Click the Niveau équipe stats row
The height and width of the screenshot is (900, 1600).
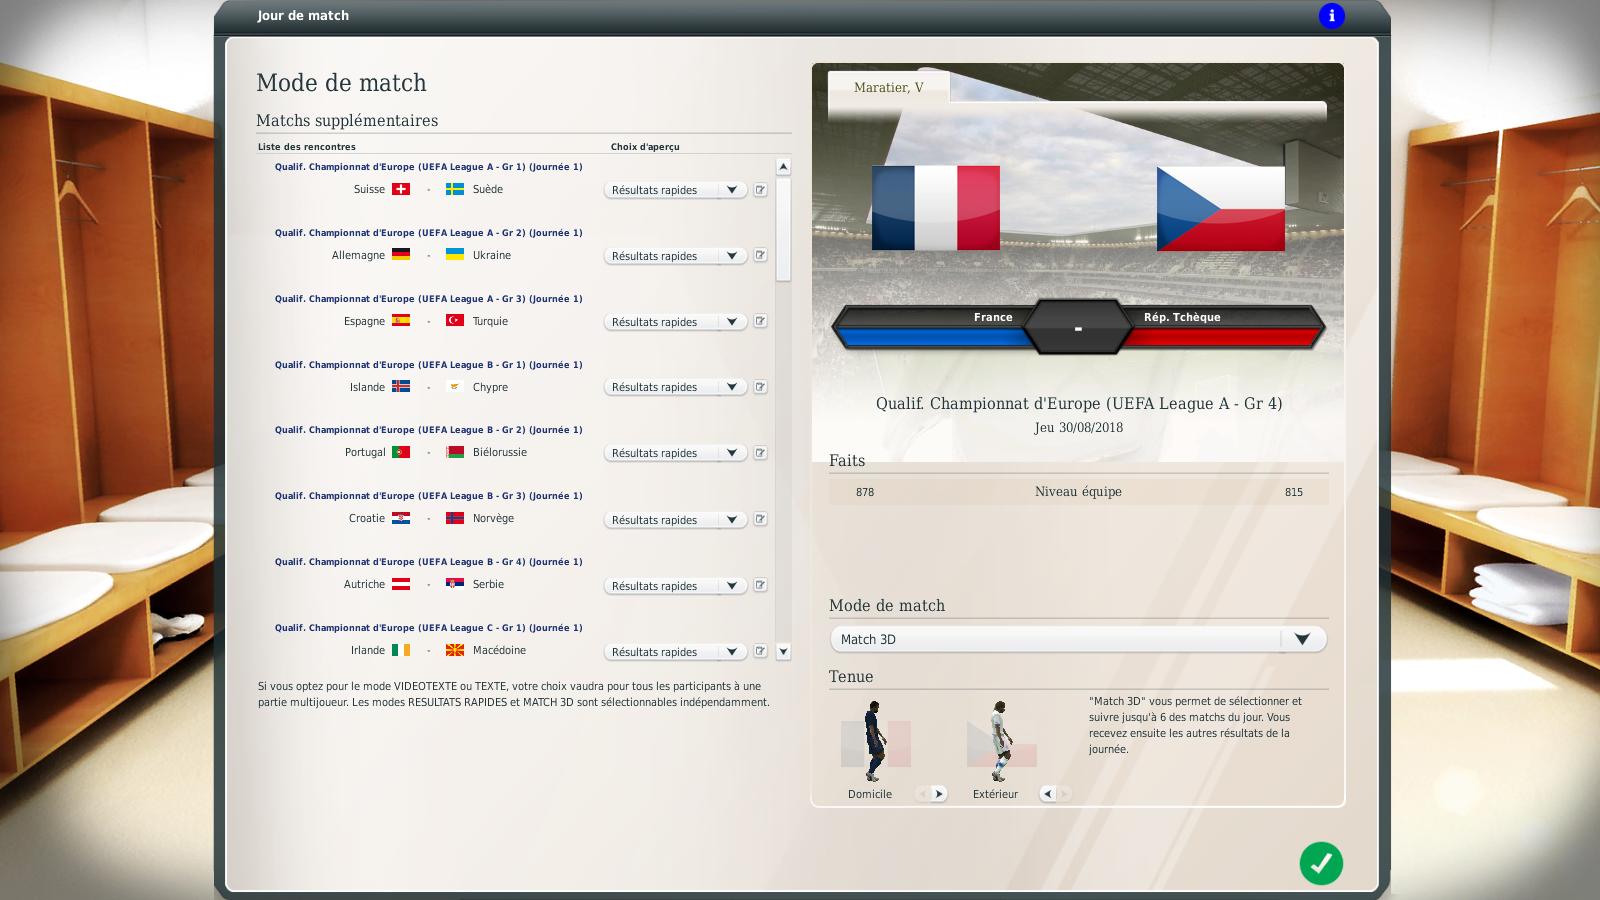[x=1078, y=492]
